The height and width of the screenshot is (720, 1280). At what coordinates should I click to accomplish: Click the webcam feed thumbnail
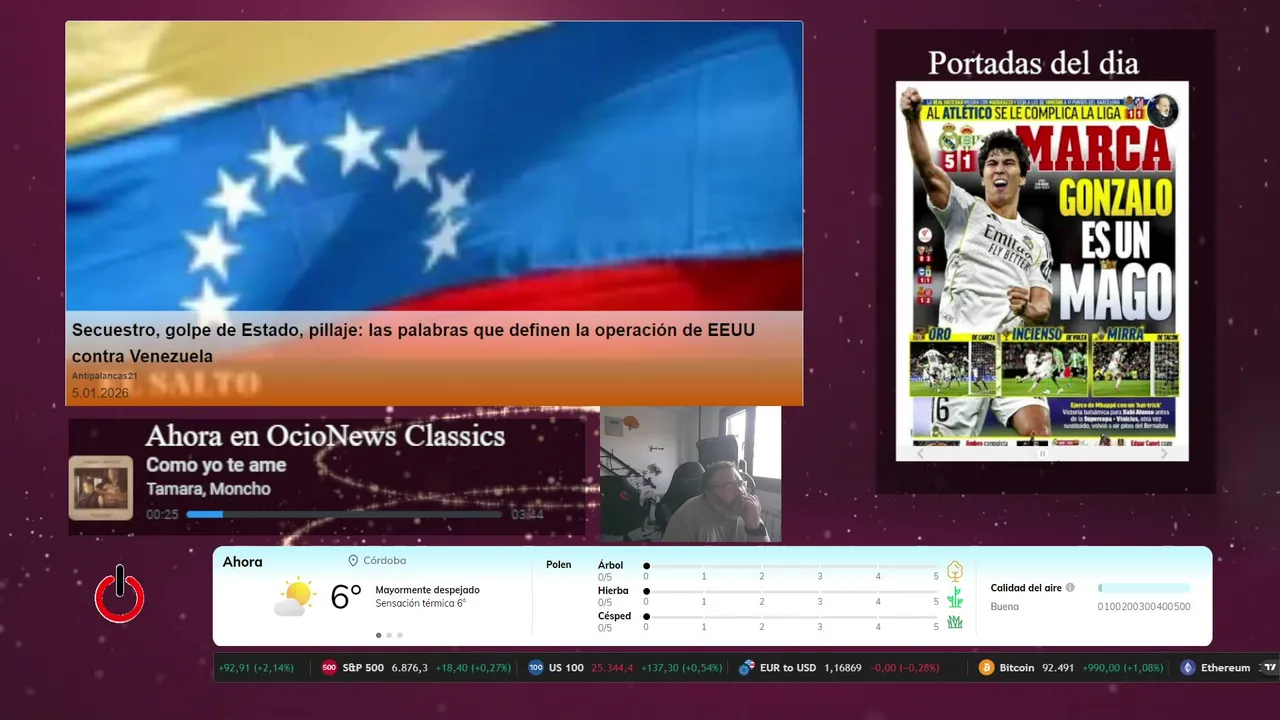[x=690, y=474]
